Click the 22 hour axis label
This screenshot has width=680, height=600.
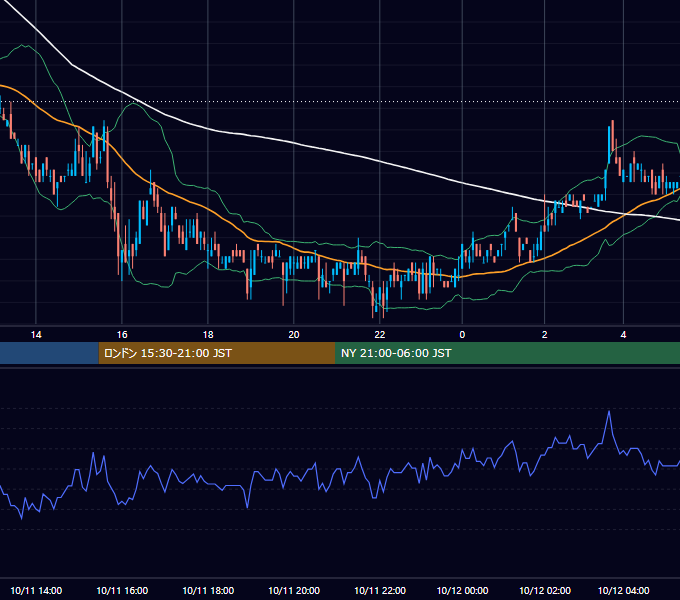pyautogui.click(x=379, y=335)
